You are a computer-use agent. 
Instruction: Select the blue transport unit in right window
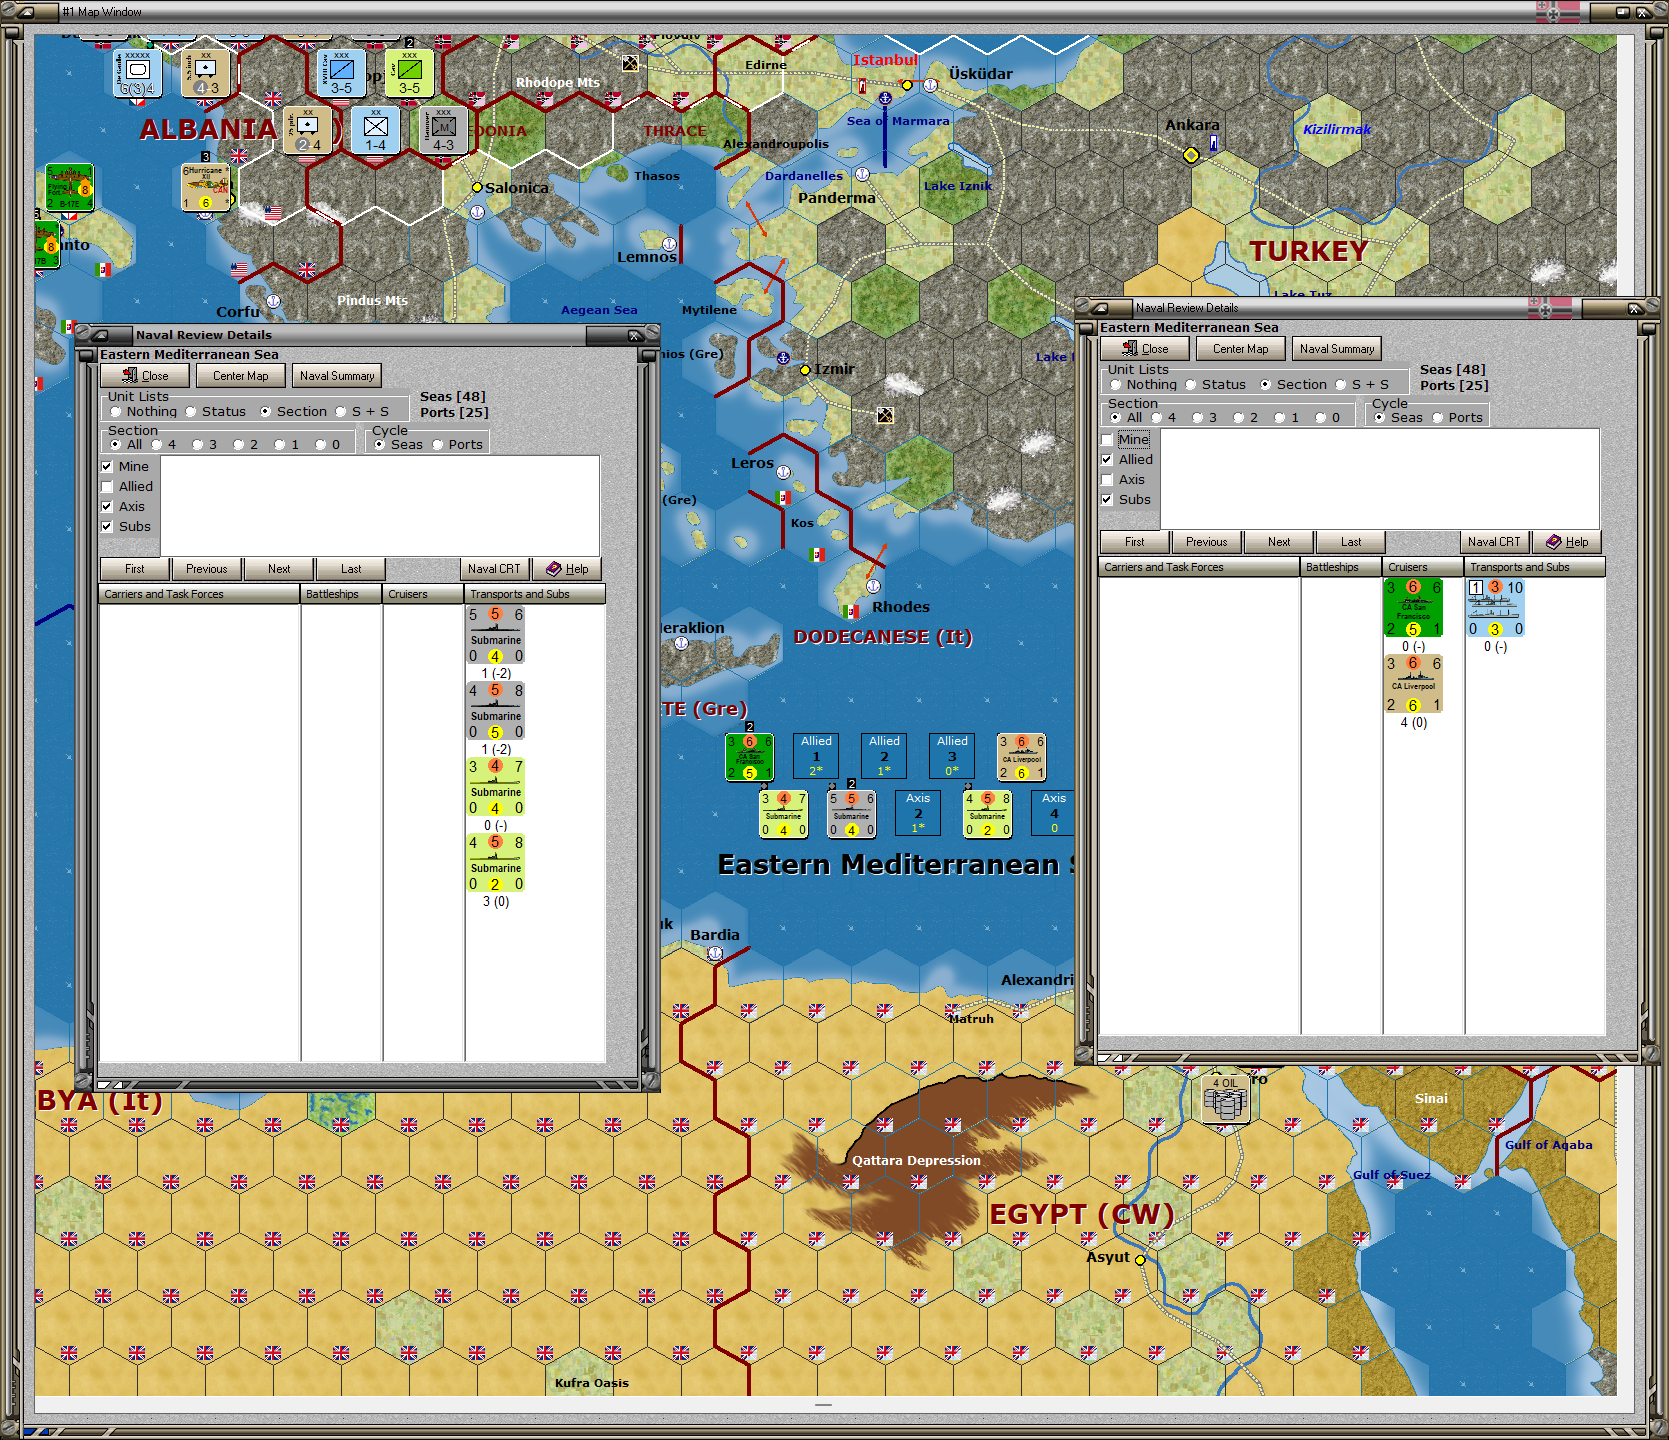point(1495,608)
